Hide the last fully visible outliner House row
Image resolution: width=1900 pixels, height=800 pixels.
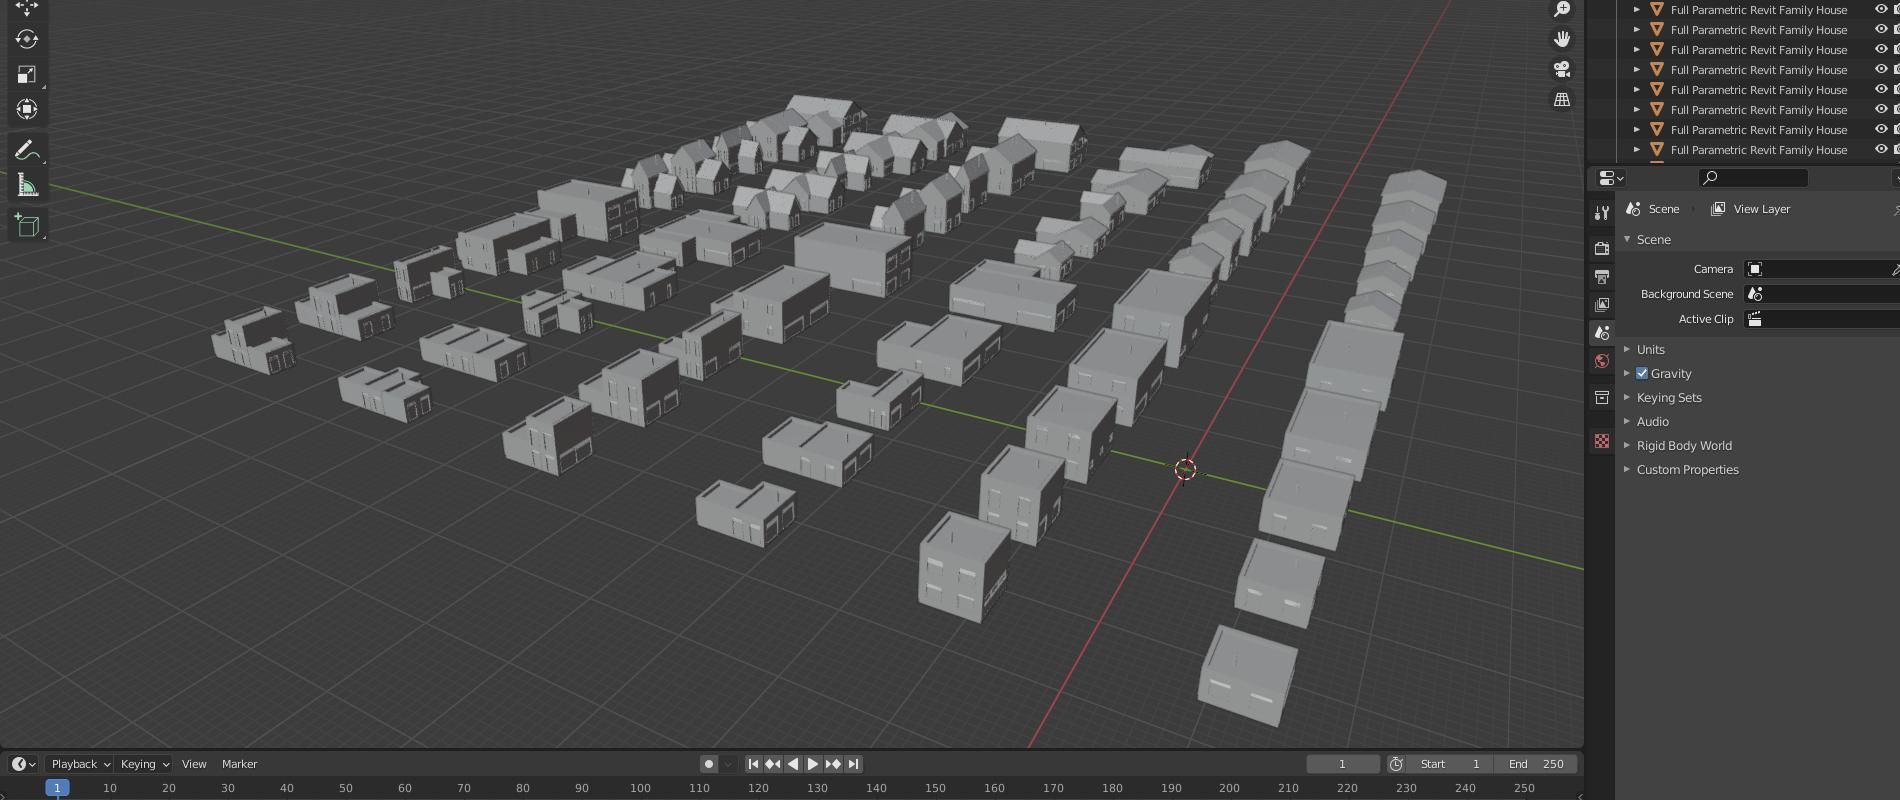tap(1880, 149)
